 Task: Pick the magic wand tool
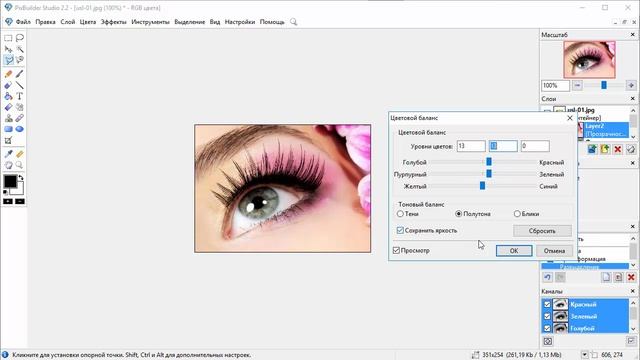click(20, 49)
